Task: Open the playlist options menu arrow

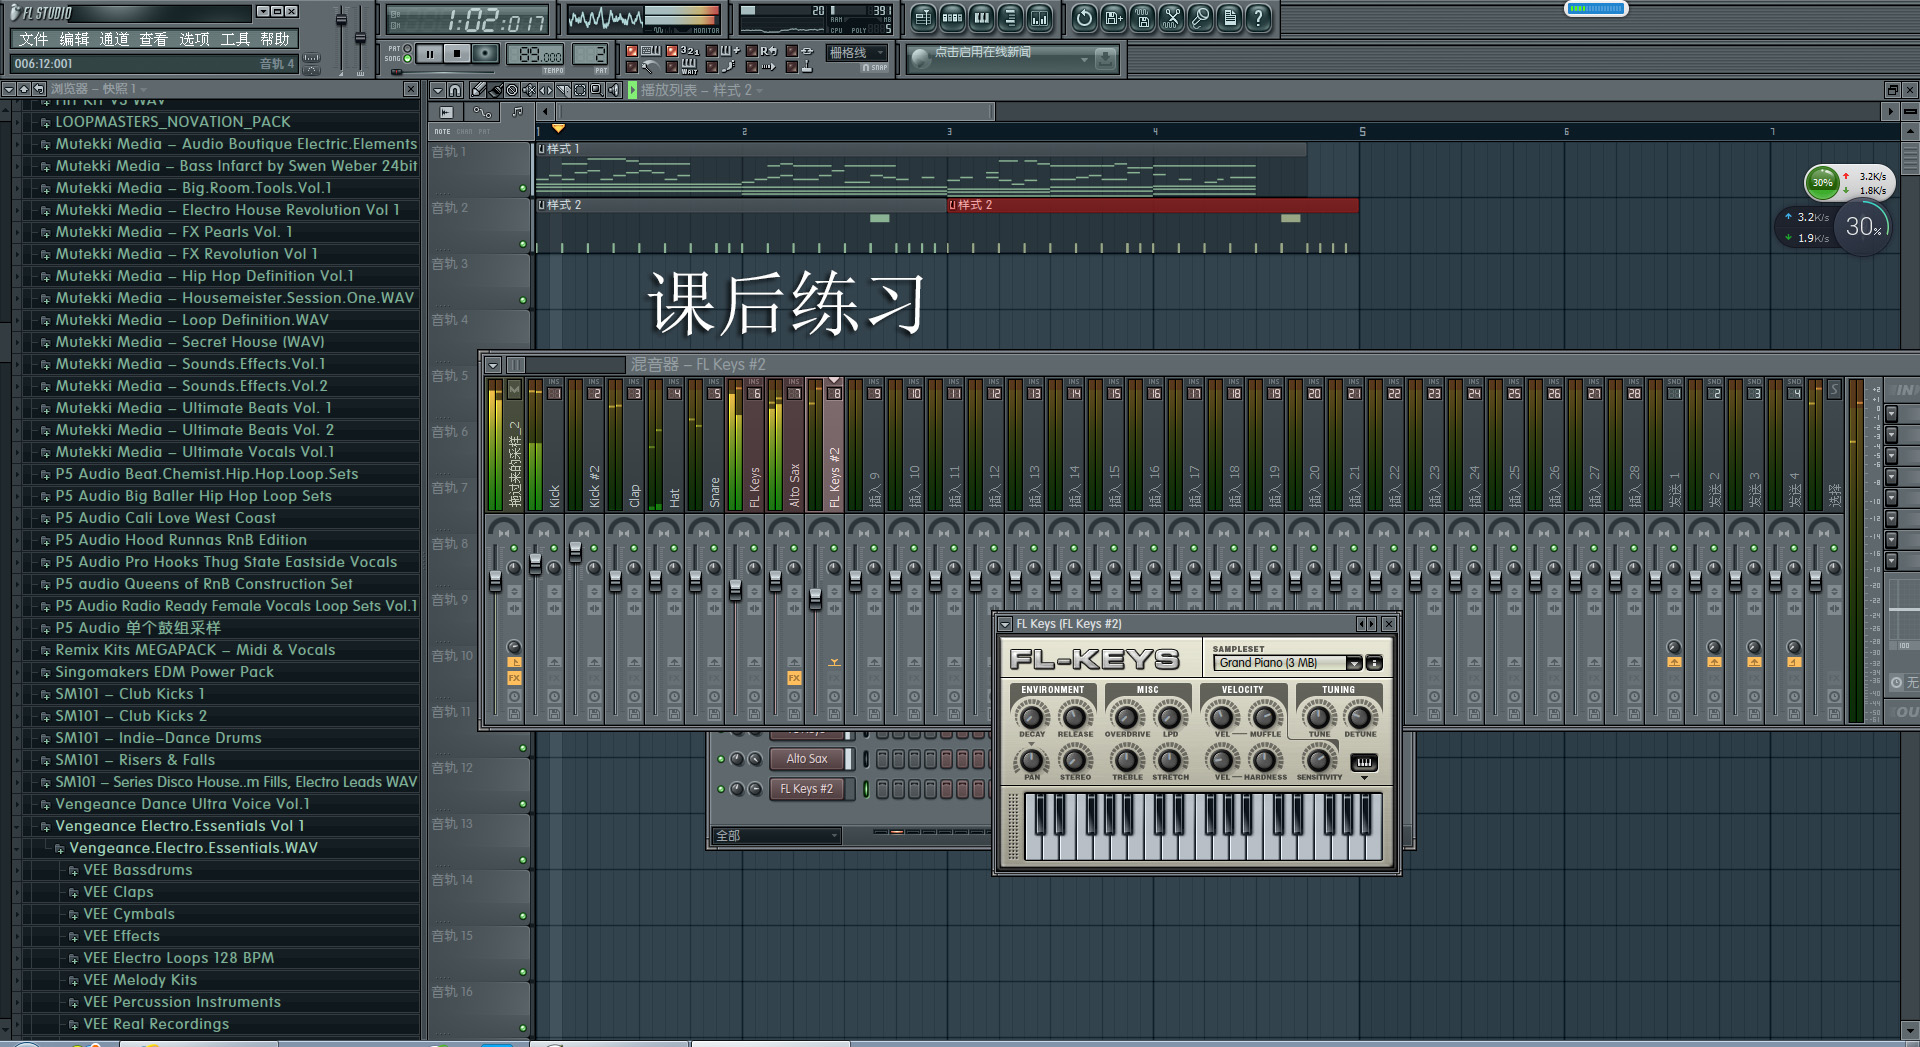Action: point(438,90)
